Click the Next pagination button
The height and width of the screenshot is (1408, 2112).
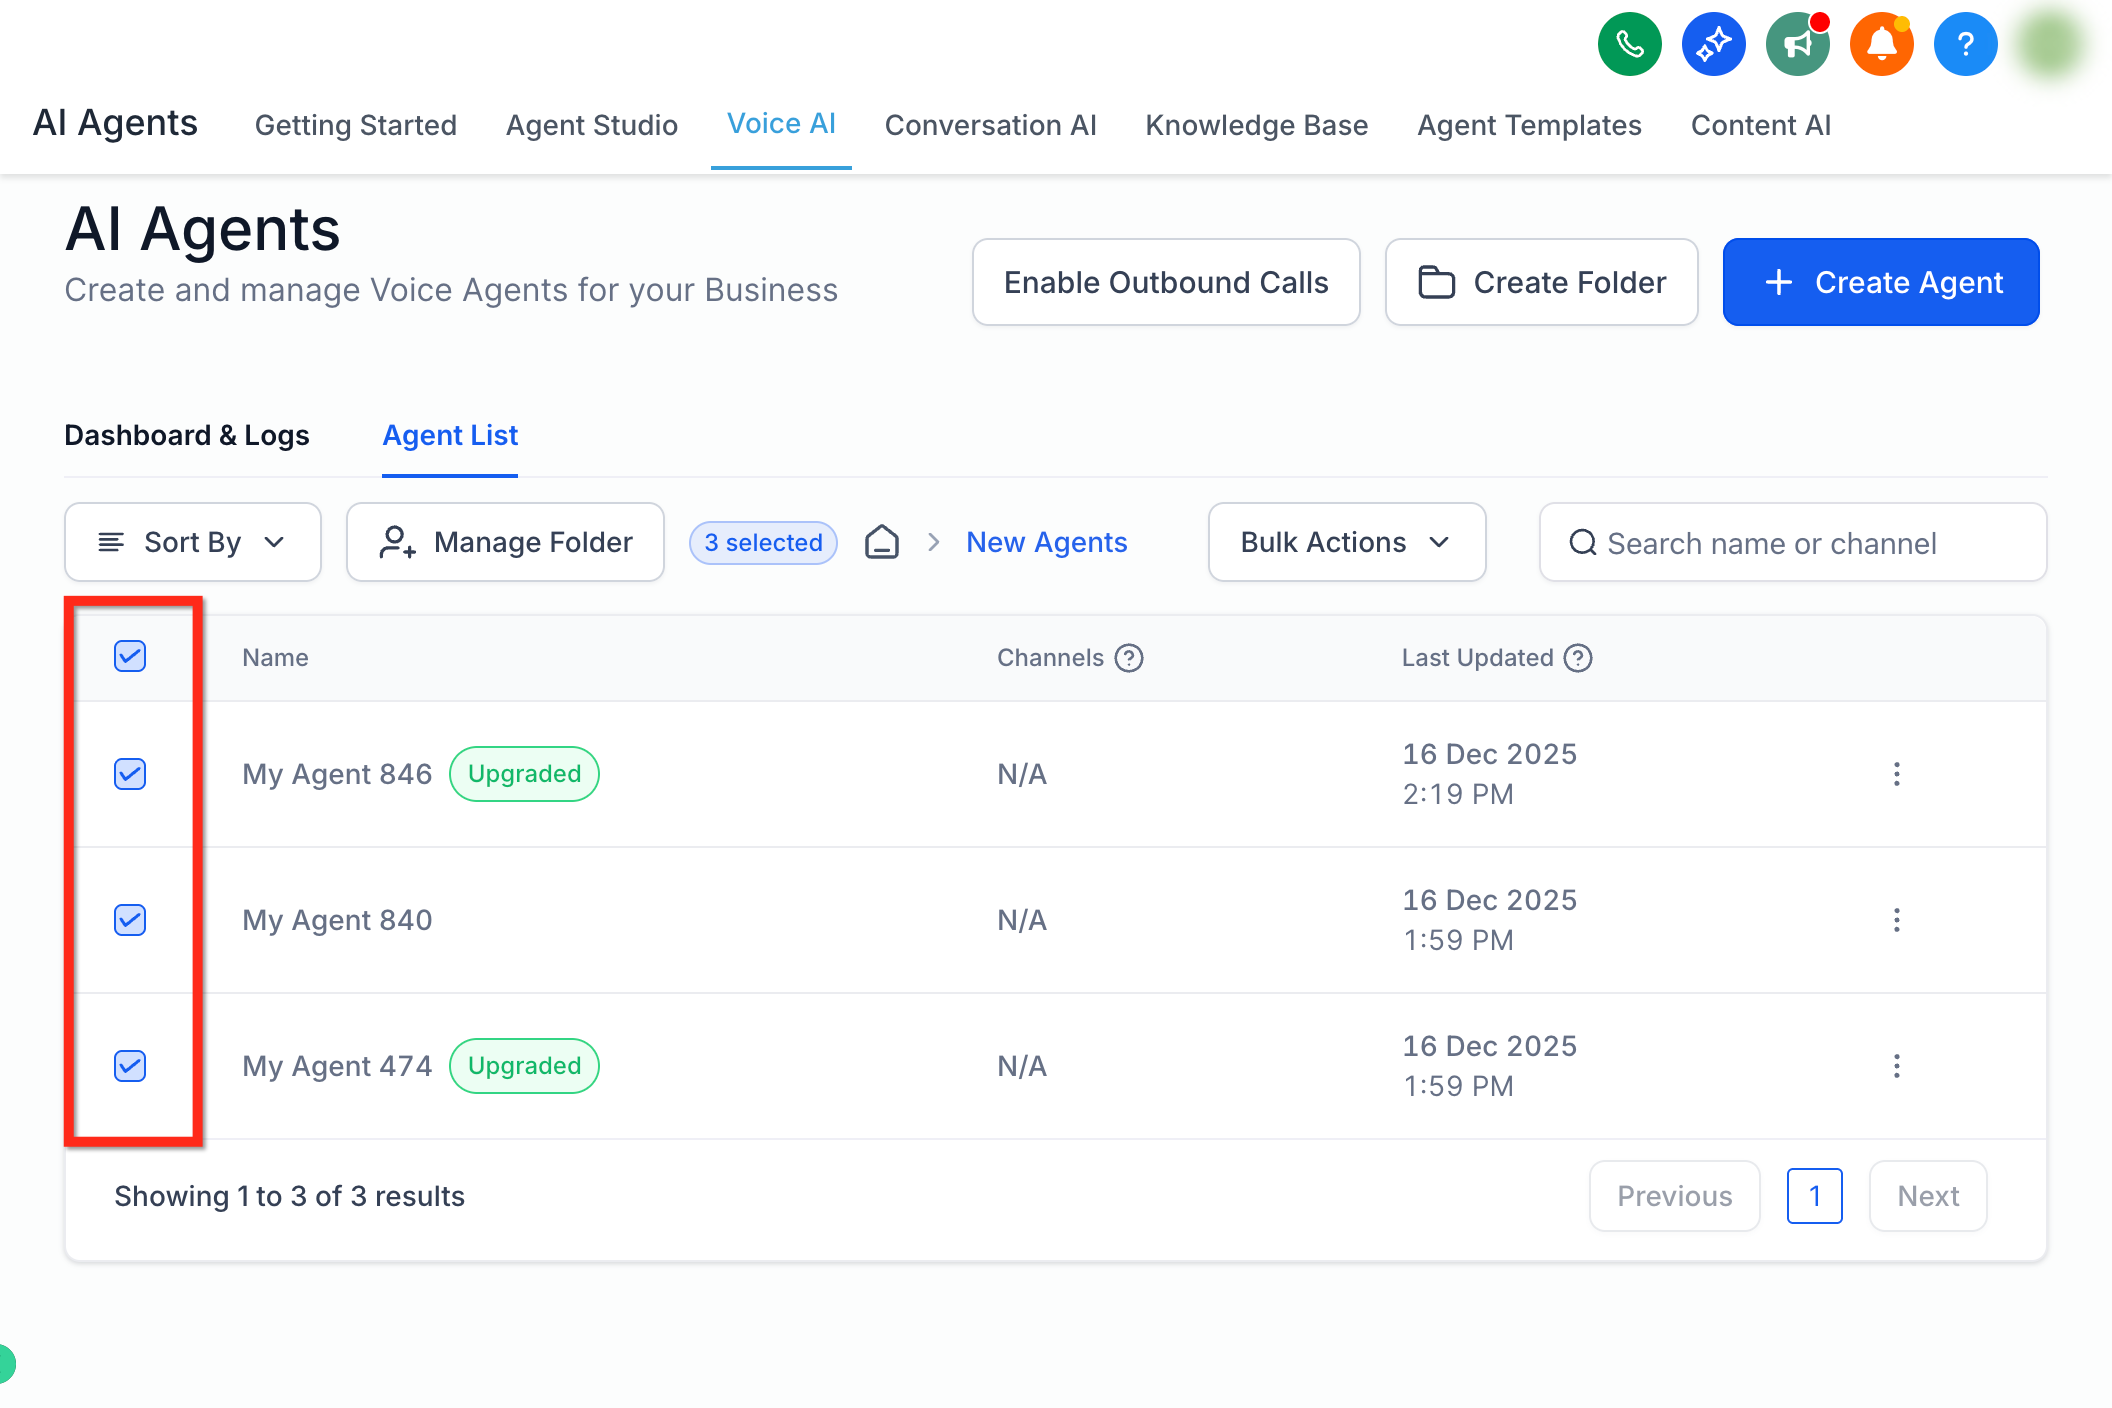tap(1928, 1196)
